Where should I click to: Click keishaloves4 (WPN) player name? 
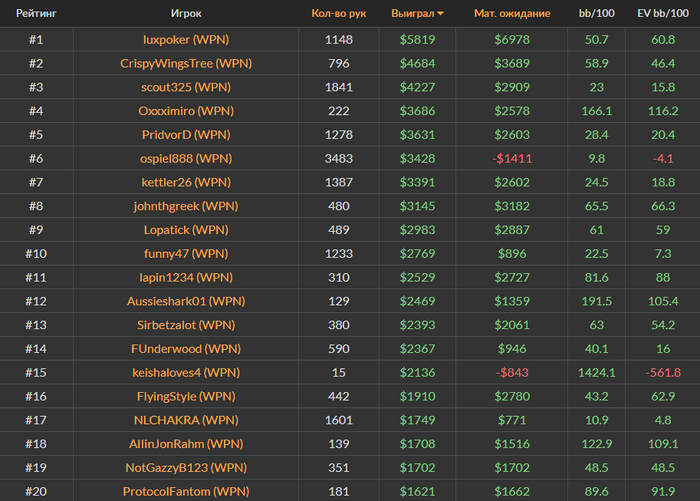(x=185, y=372)
